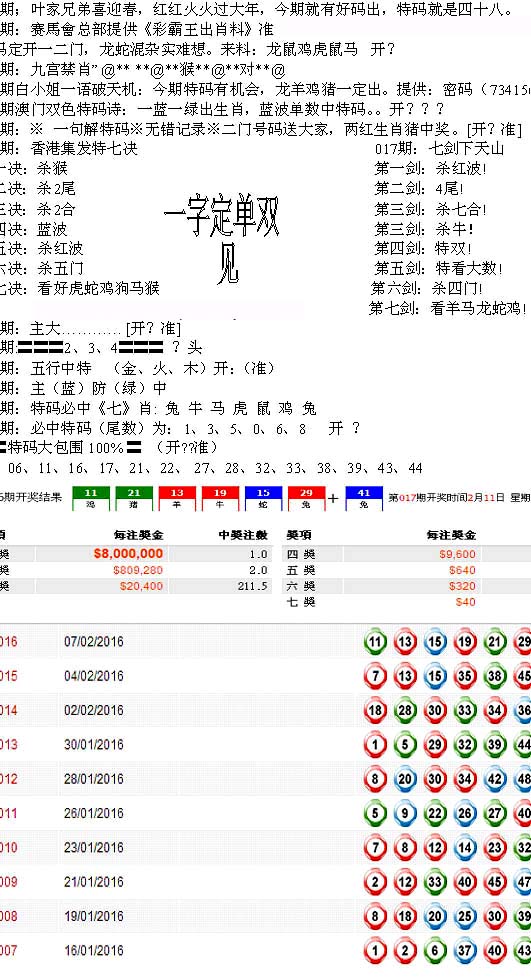
Task: Click green ball 6 in 16/01/2016 row
Action: [x=435, y=950]
